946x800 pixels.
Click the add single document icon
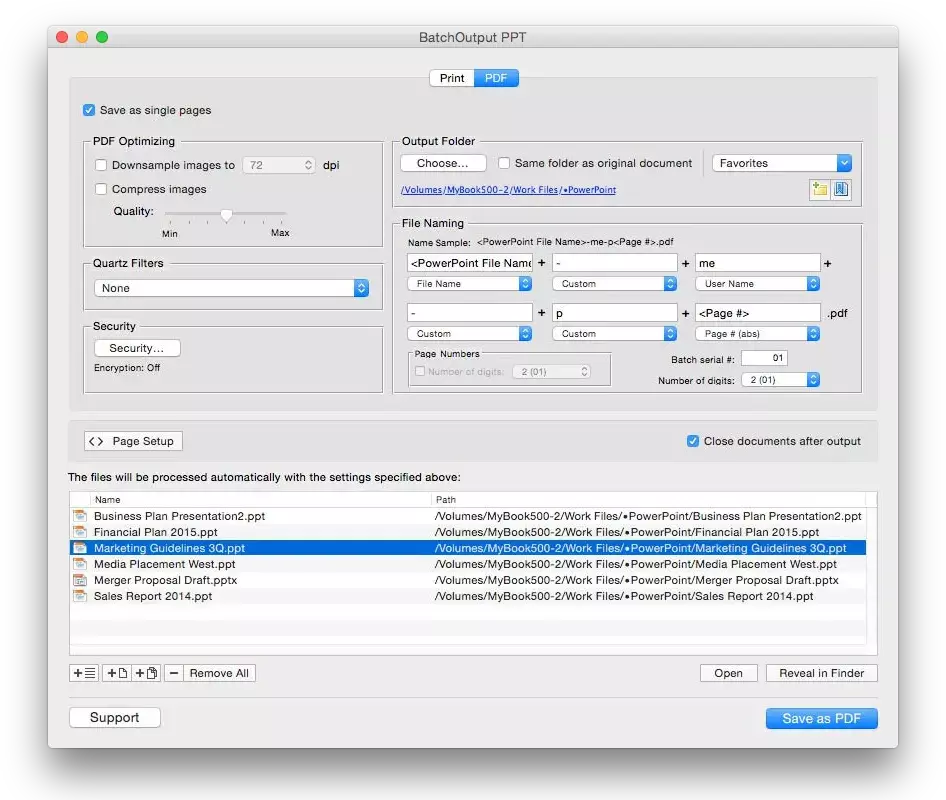[117, 673]
